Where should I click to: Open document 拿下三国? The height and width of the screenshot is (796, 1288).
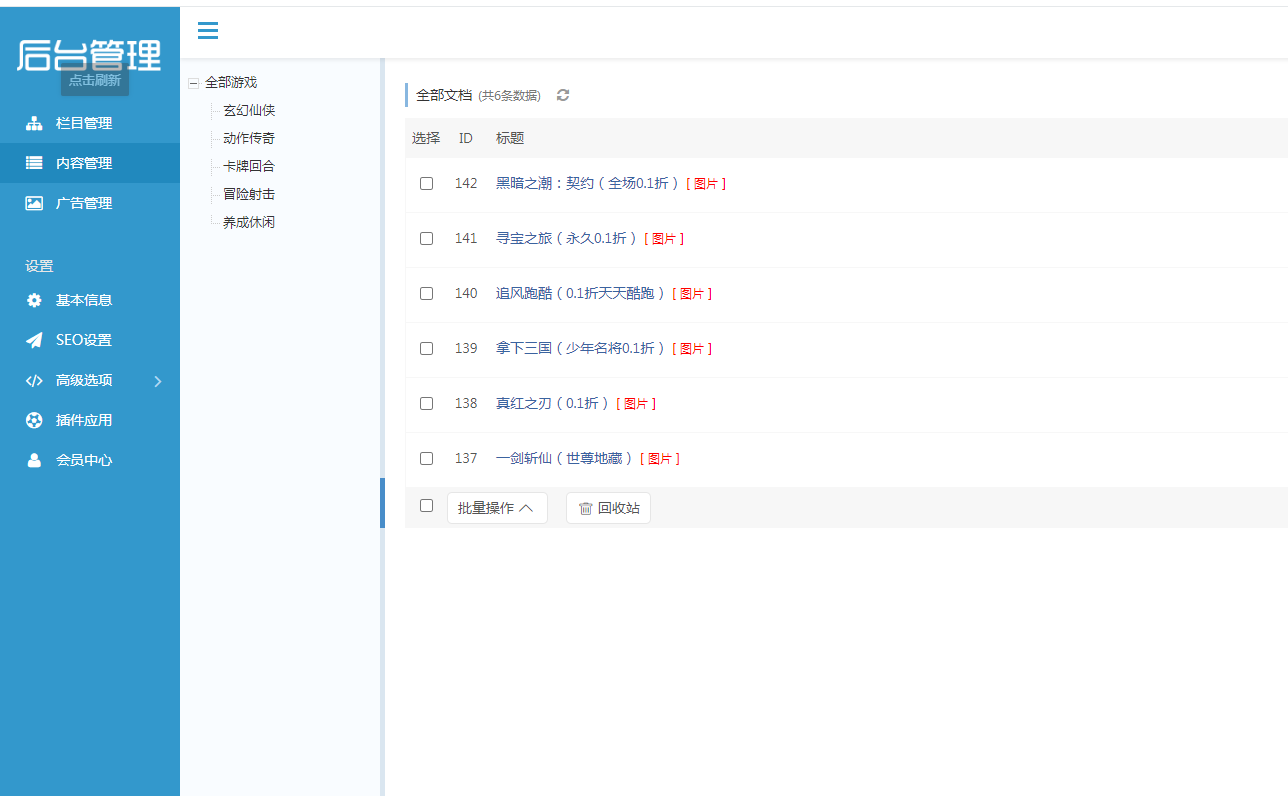(x=581, y=348)
